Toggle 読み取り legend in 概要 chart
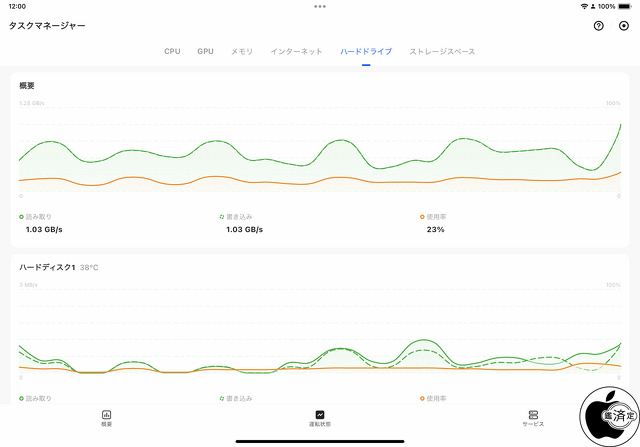The image size is (640, 447). pyautogui.click(x=38, y=216)
